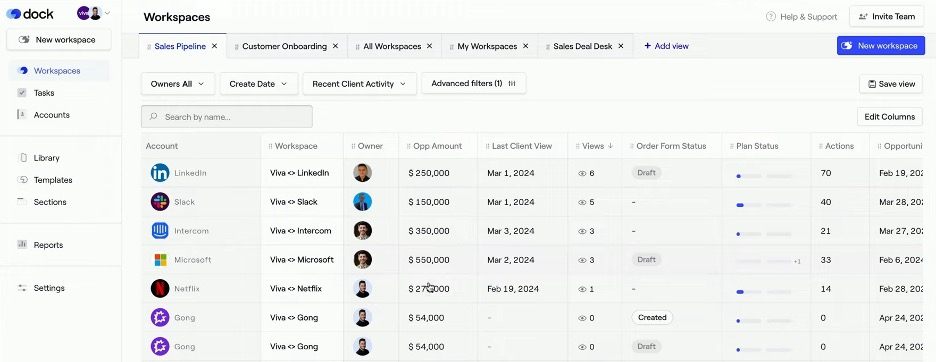The image size is (936, 362).
Task: Open Advanced filters (1)
Action: tap(473, 84)
